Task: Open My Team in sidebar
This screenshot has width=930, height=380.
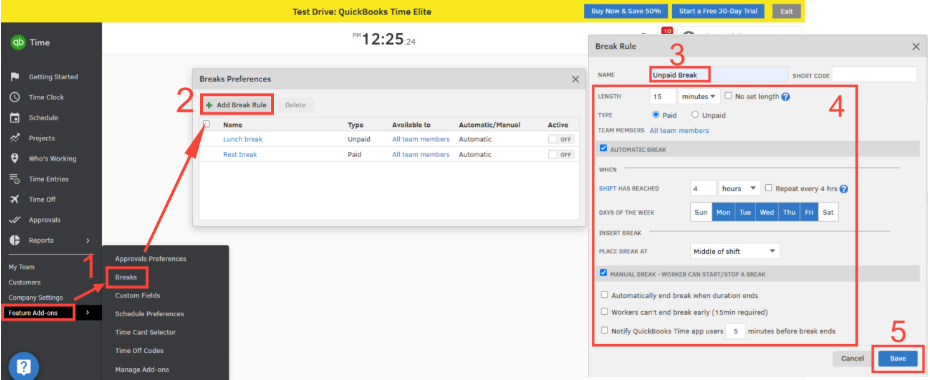Action: (x=21, y=267)
